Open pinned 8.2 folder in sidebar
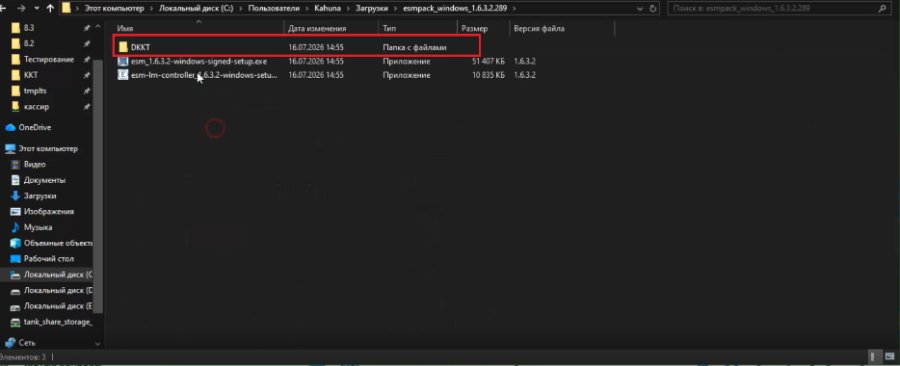This screenshot has height=366, width=900. coord(29,44)
